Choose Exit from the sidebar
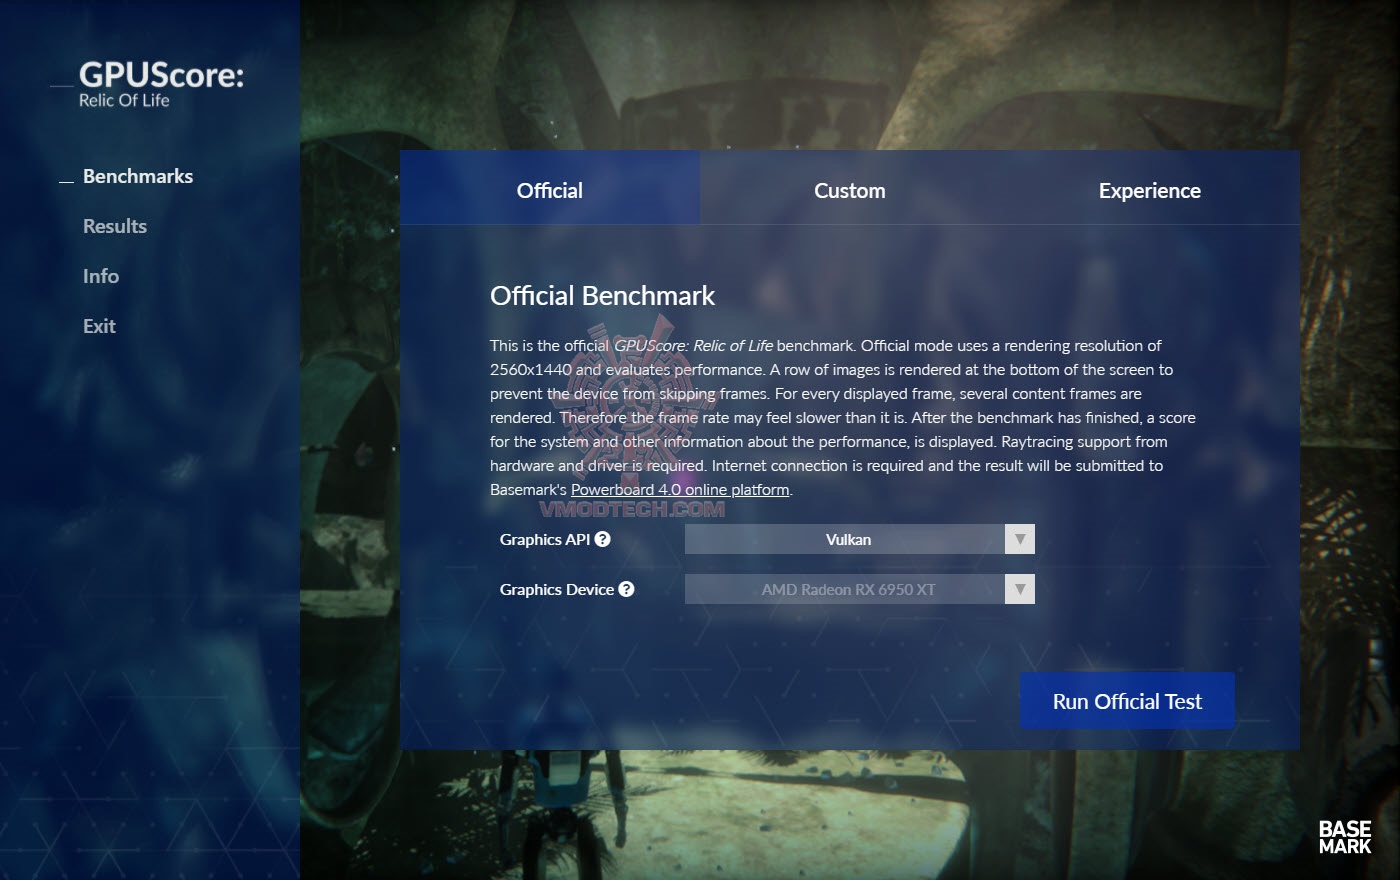The image size is (1400, 880). (99, 326)
